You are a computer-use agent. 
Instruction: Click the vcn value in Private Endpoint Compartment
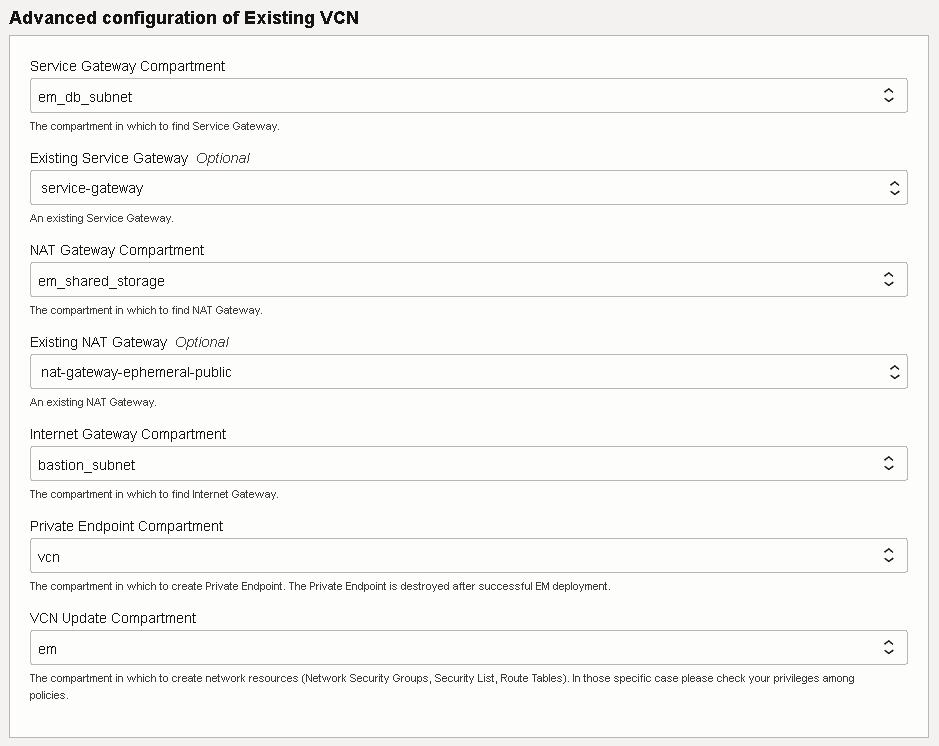point(48,555)
